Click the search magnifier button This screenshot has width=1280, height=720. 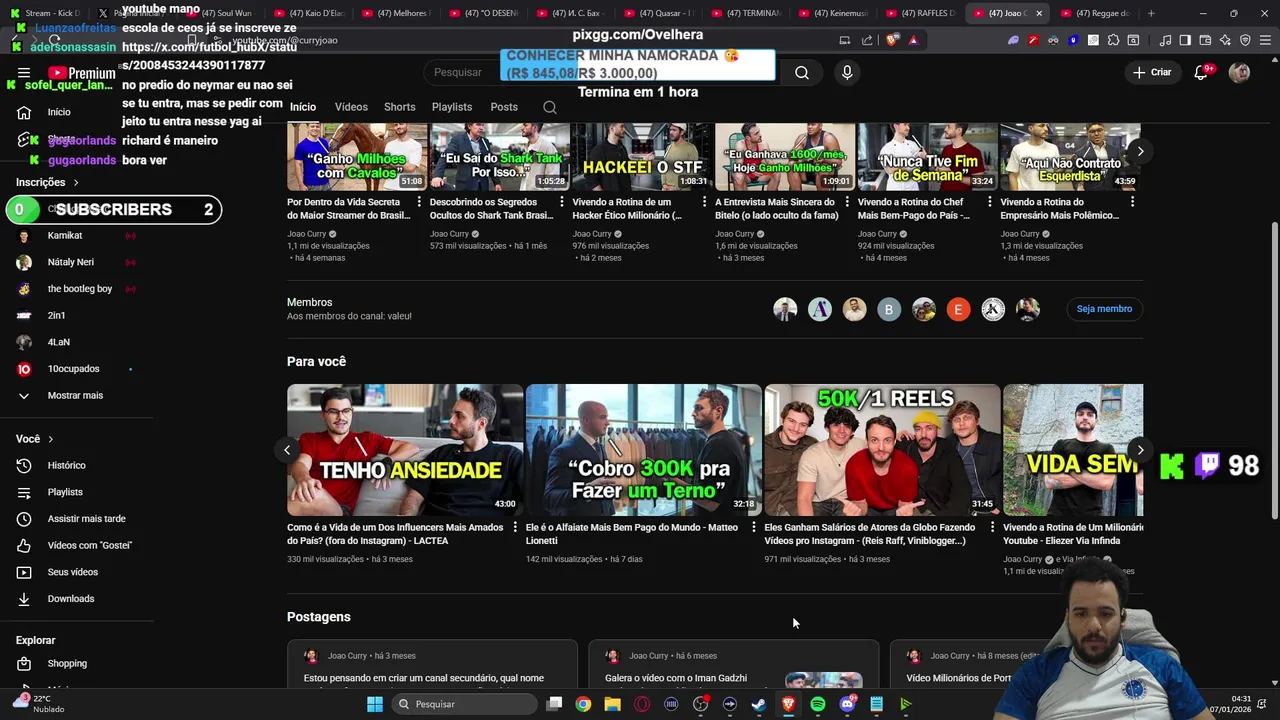pyautogui.click(x=802, y=72)
